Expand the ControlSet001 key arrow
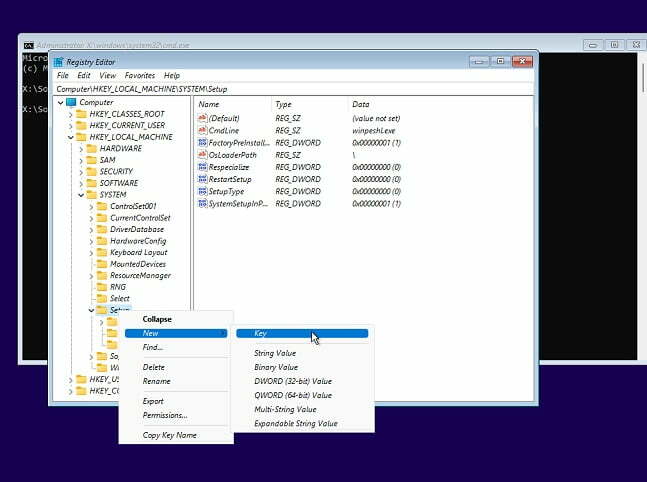 (x=91, y=206)
